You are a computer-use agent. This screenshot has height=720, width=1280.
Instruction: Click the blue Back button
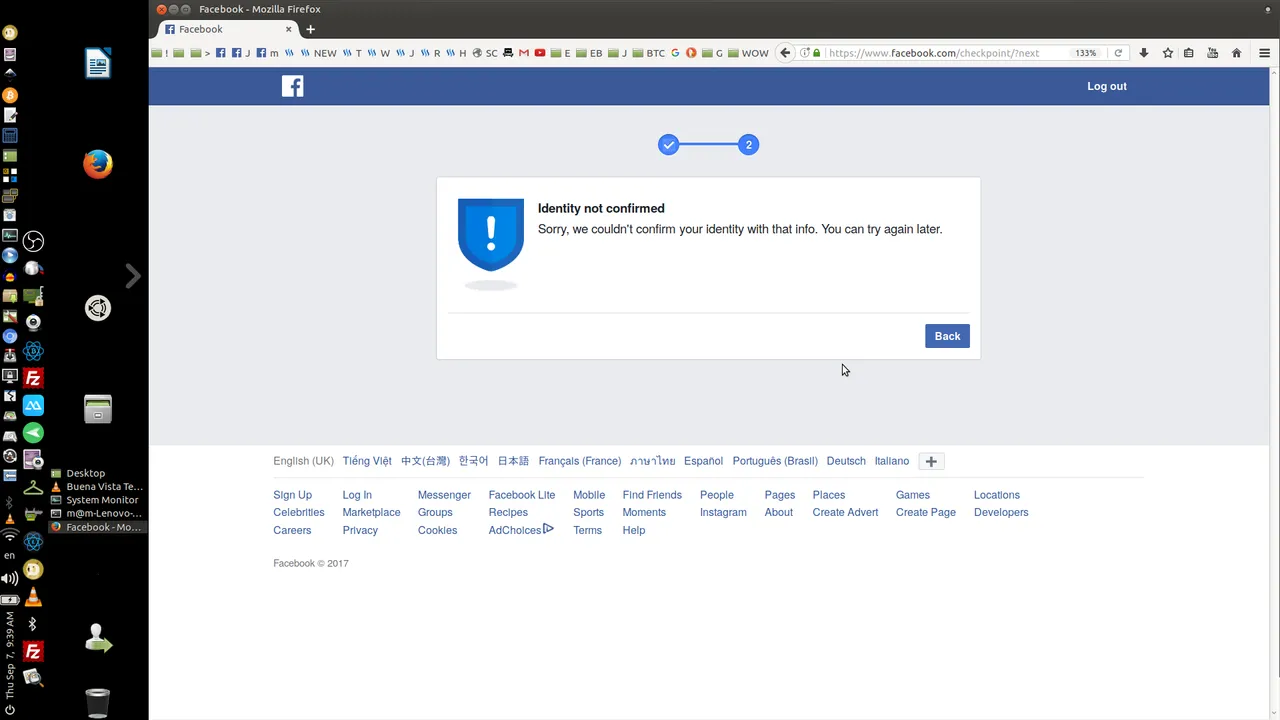(947, 336)
